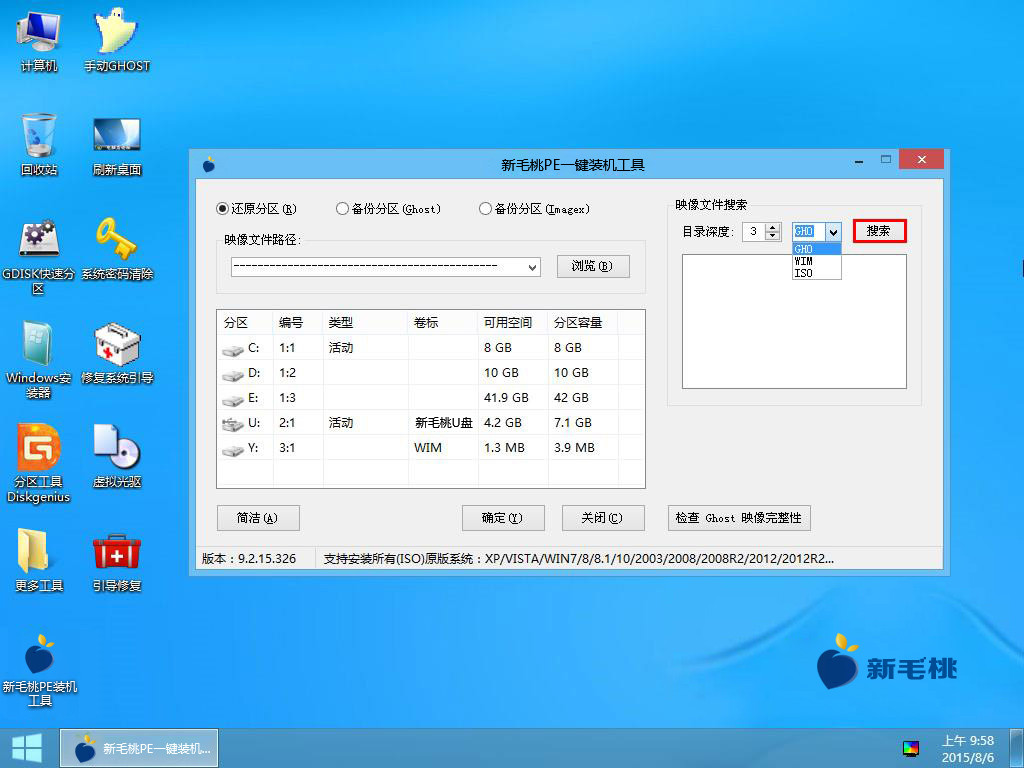This screenshot has width=1024, height=768.
Task: Open the 更多工具 folder icon
Action: 39,560
